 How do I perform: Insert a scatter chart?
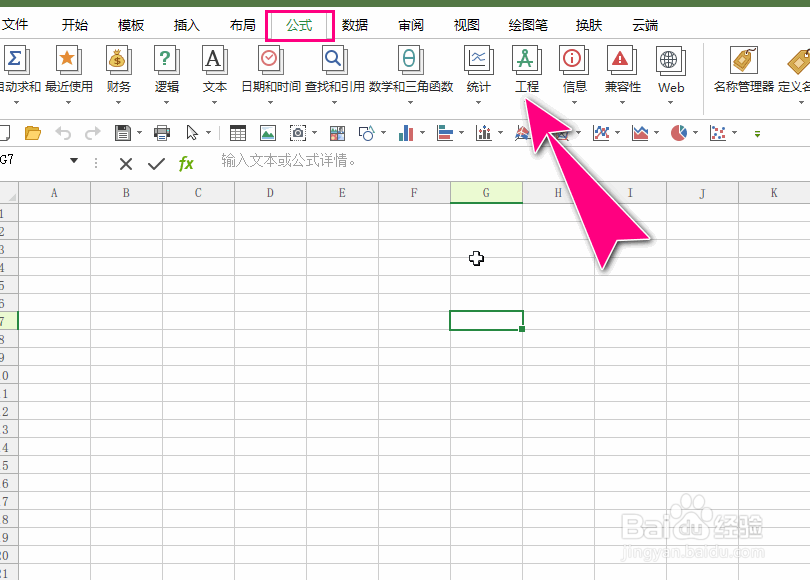click(x=718, y=133)
